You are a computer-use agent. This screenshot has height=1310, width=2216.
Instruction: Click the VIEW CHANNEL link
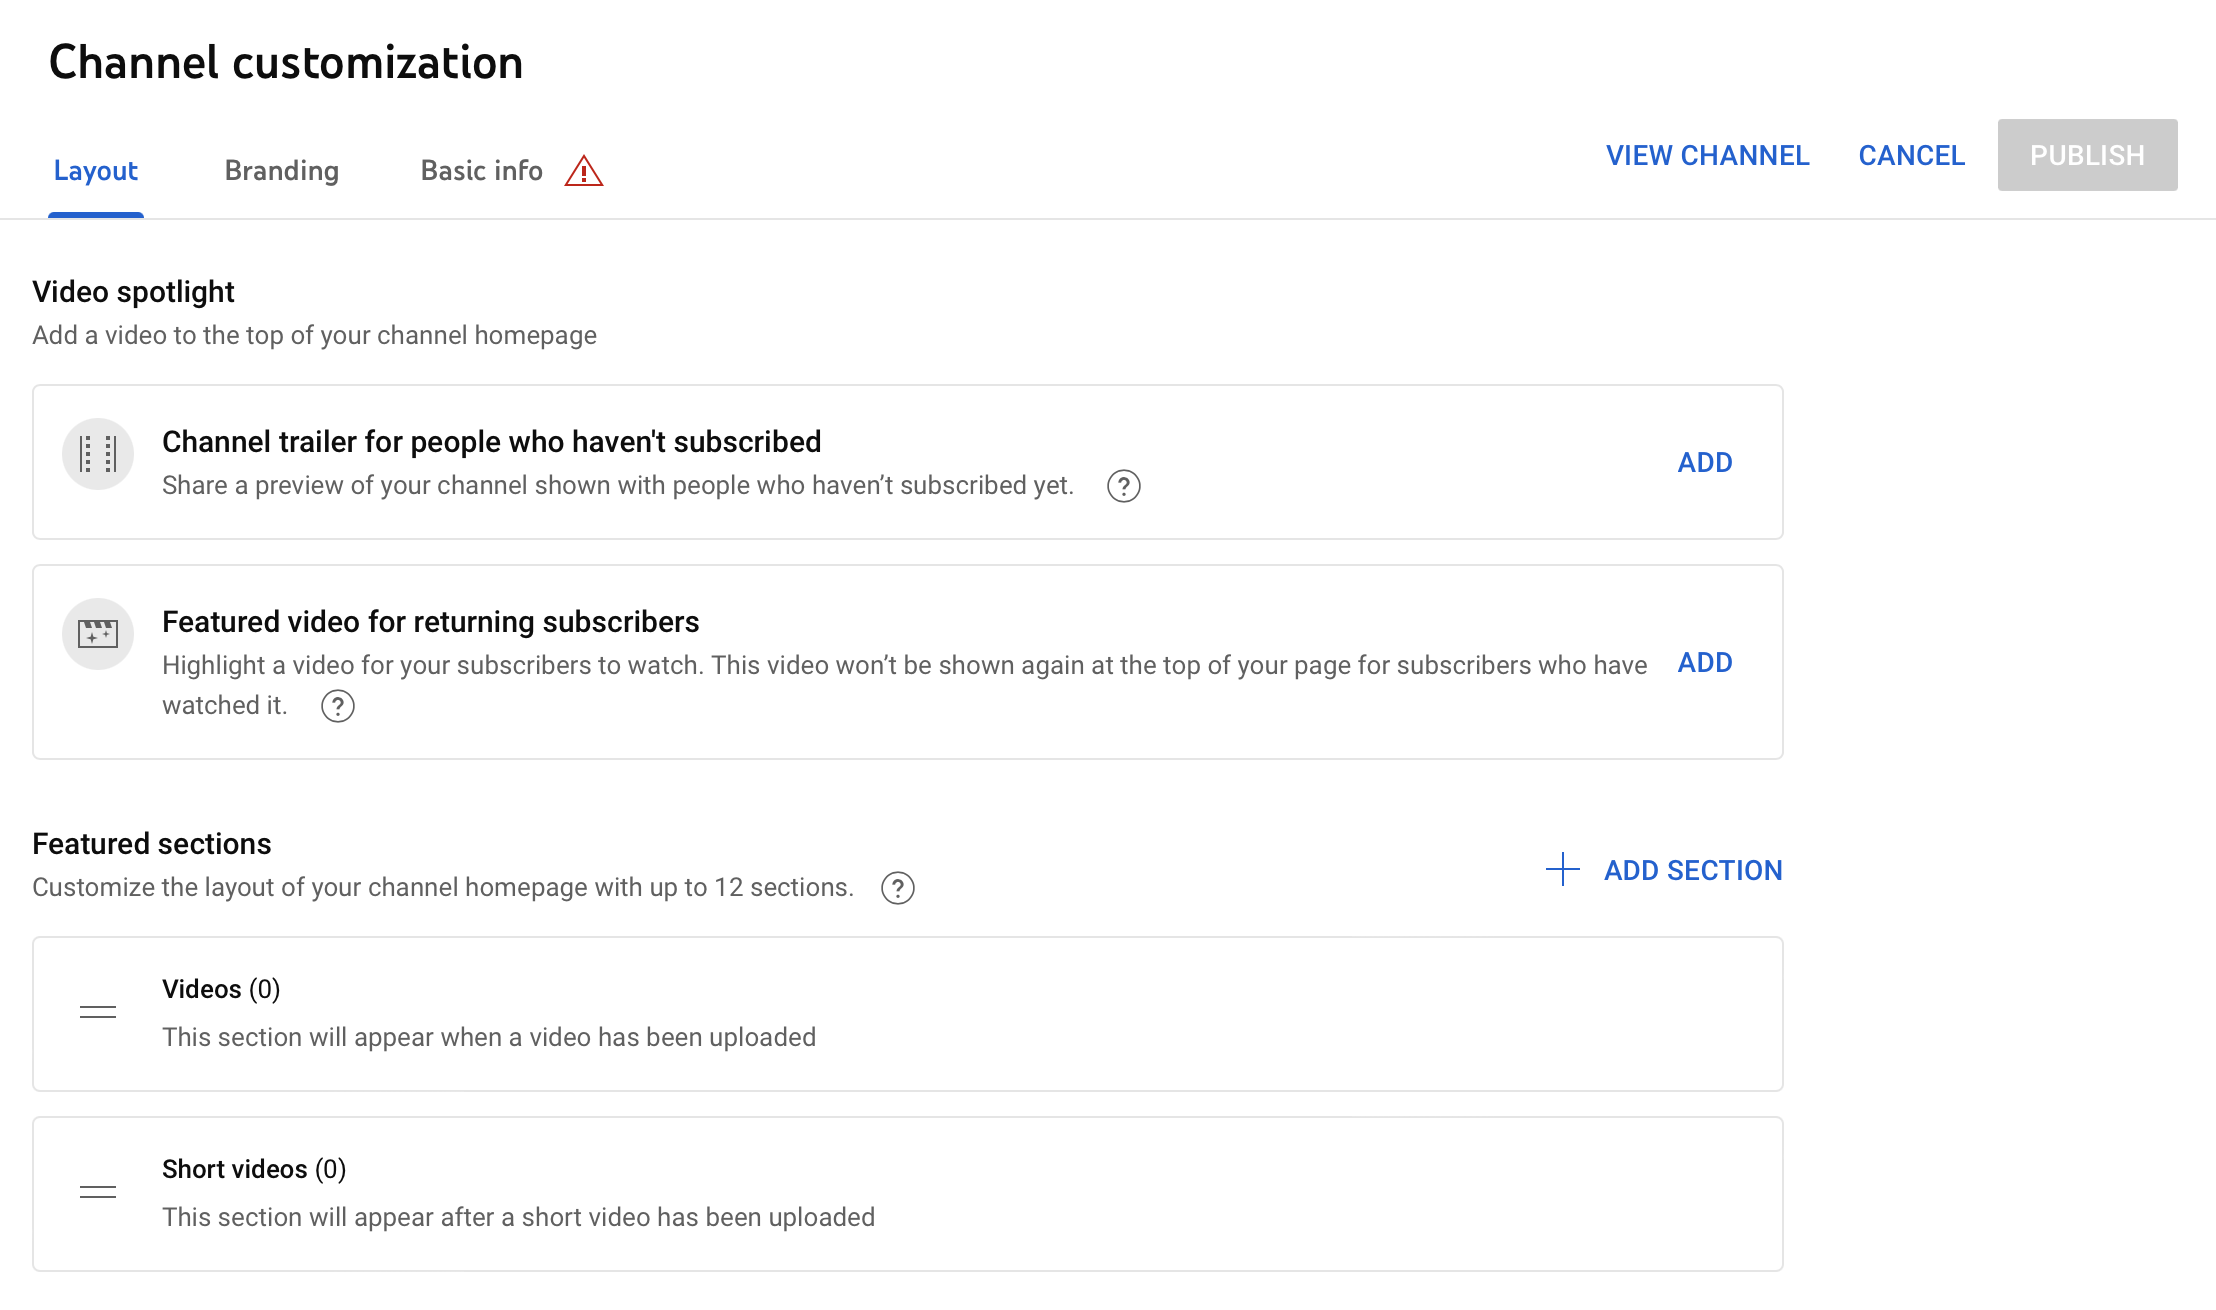pyautogui.click(x=1708, y=155)
